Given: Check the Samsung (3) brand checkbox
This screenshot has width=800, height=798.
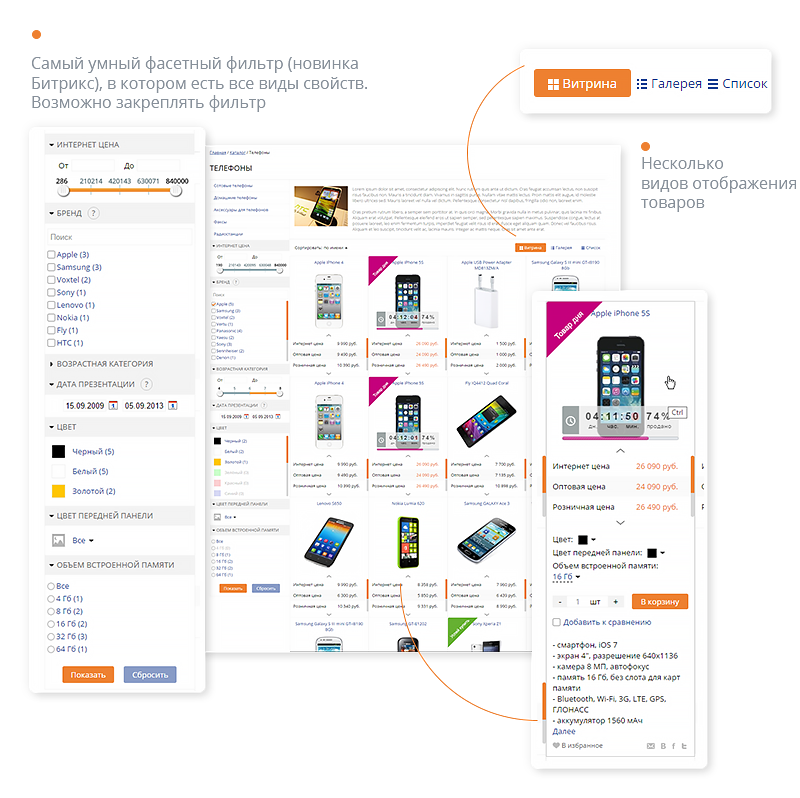Looking at the screenshot, I should point(51,267).
